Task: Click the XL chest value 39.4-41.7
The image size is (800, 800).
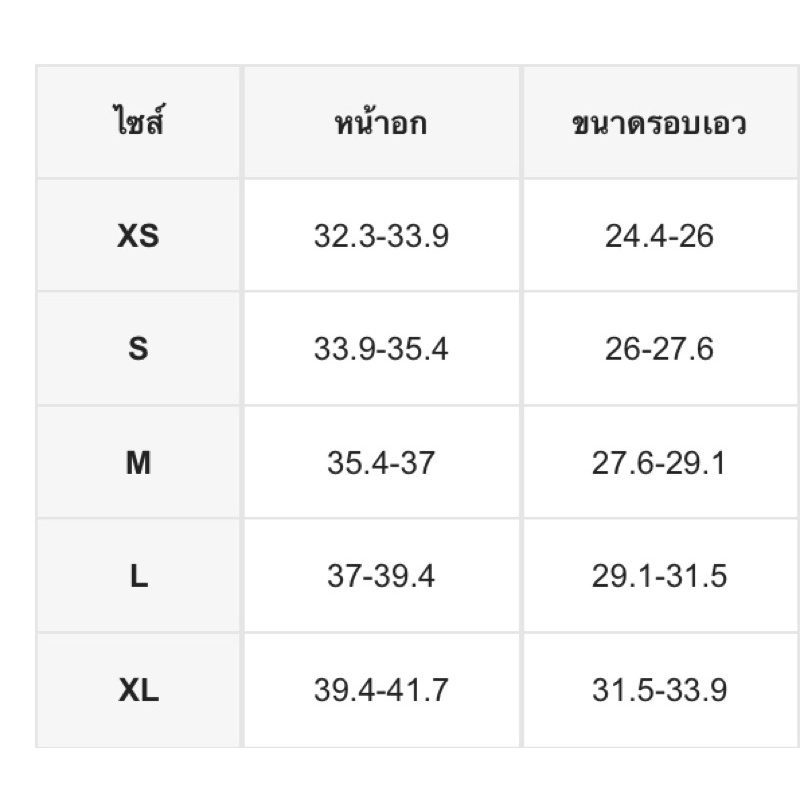Action: [x=381, y=690]
